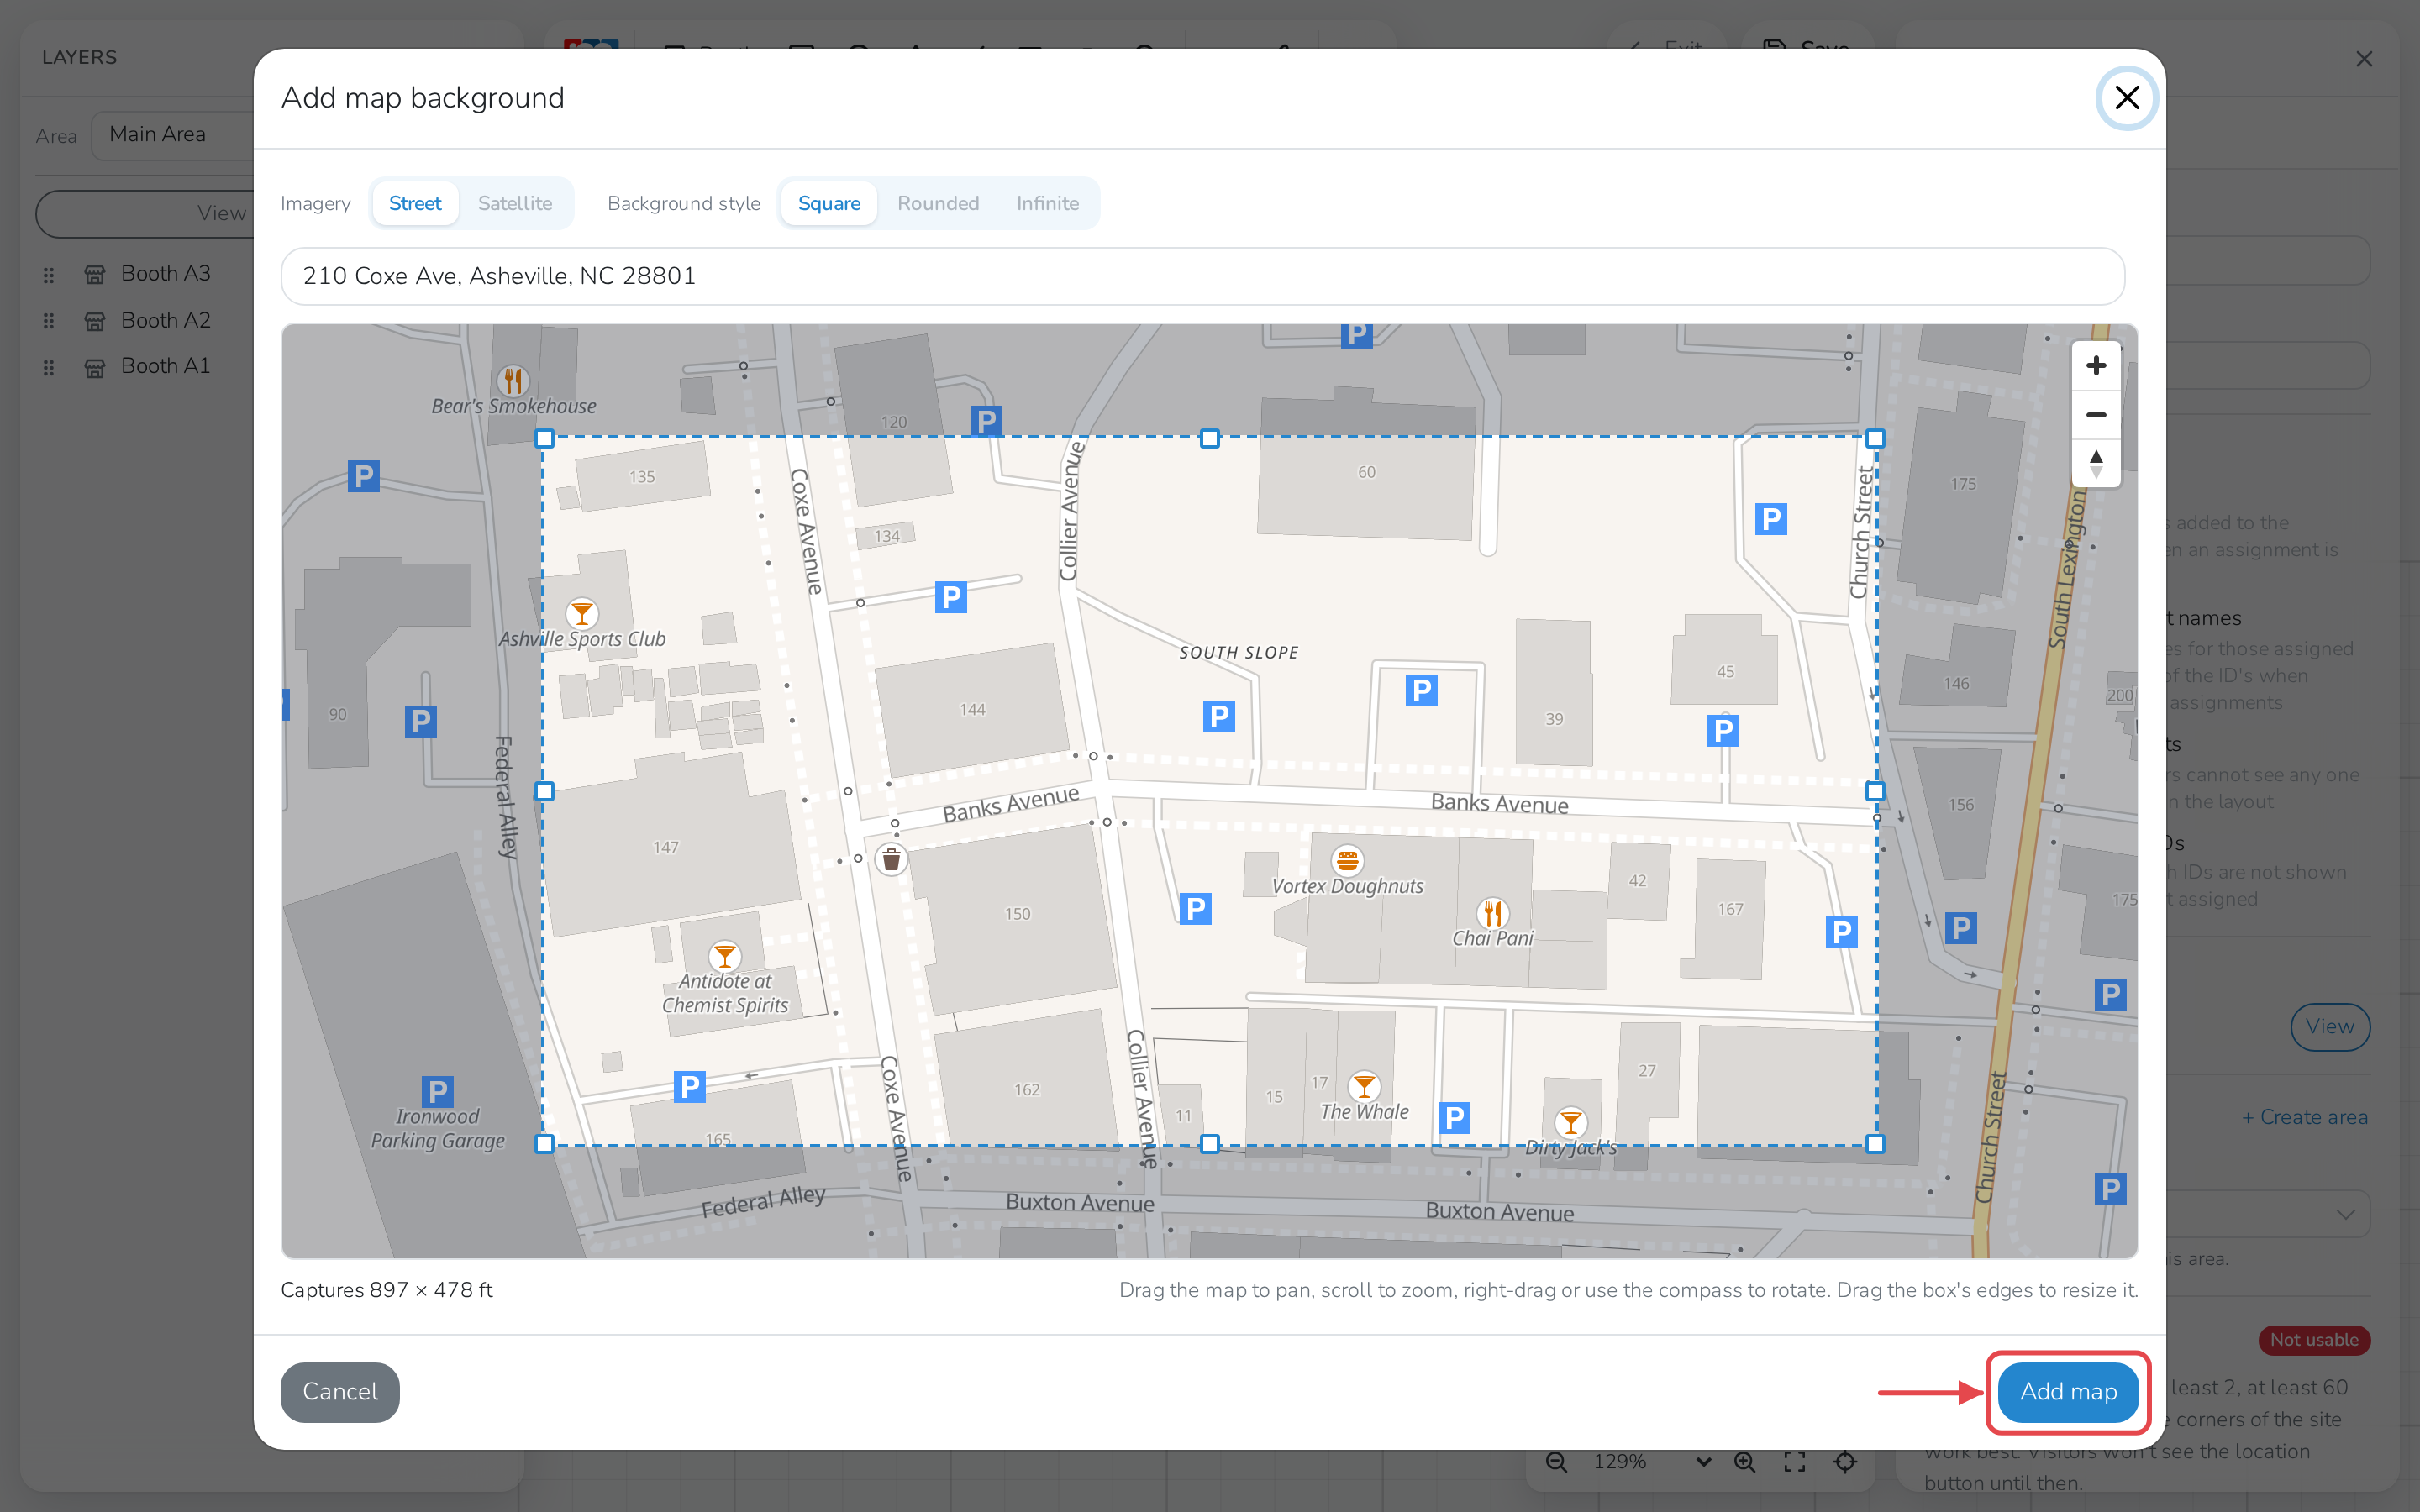Click the Not usable status badge
This screenshot has height=1512, width=2420.
coord(2314,1340)
